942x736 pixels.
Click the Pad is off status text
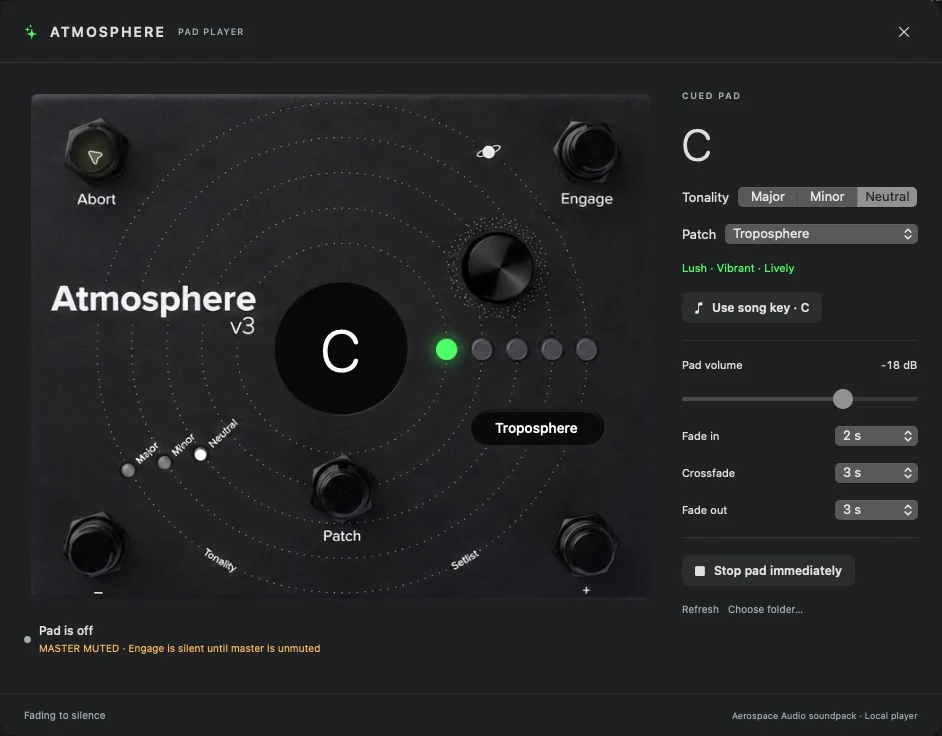click(66, 631)
